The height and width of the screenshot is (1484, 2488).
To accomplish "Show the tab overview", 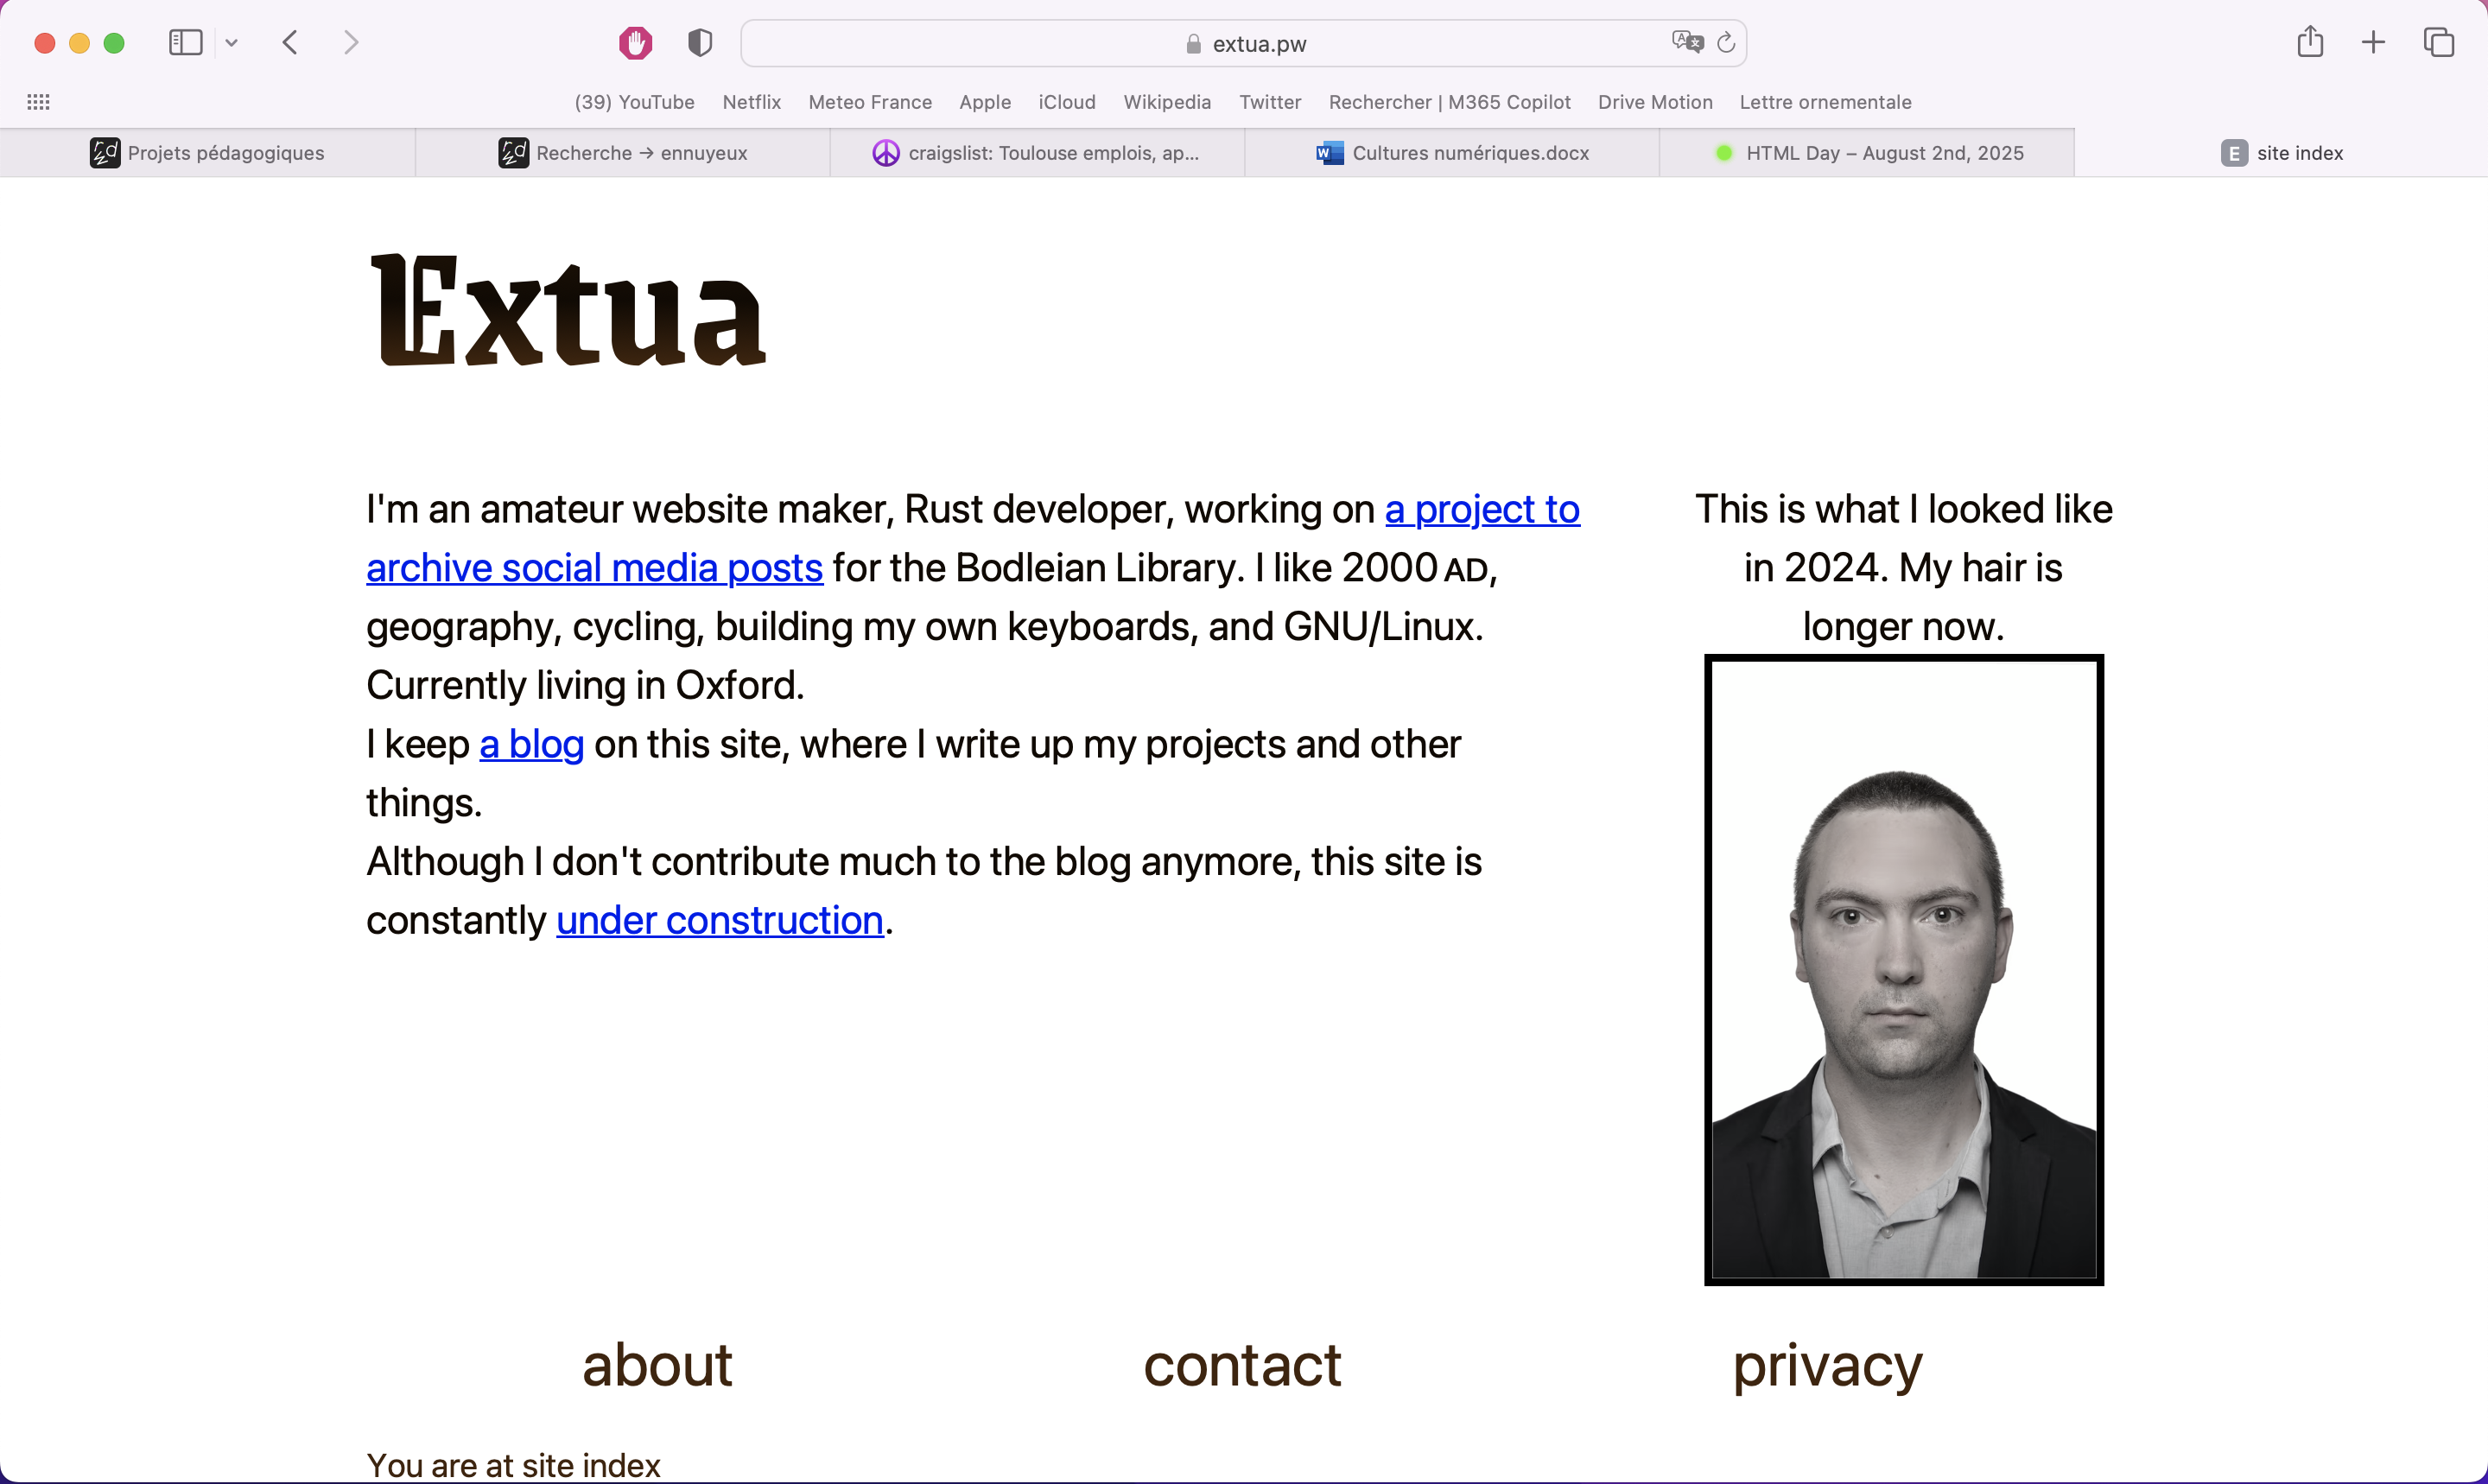I will point(2438,42).
